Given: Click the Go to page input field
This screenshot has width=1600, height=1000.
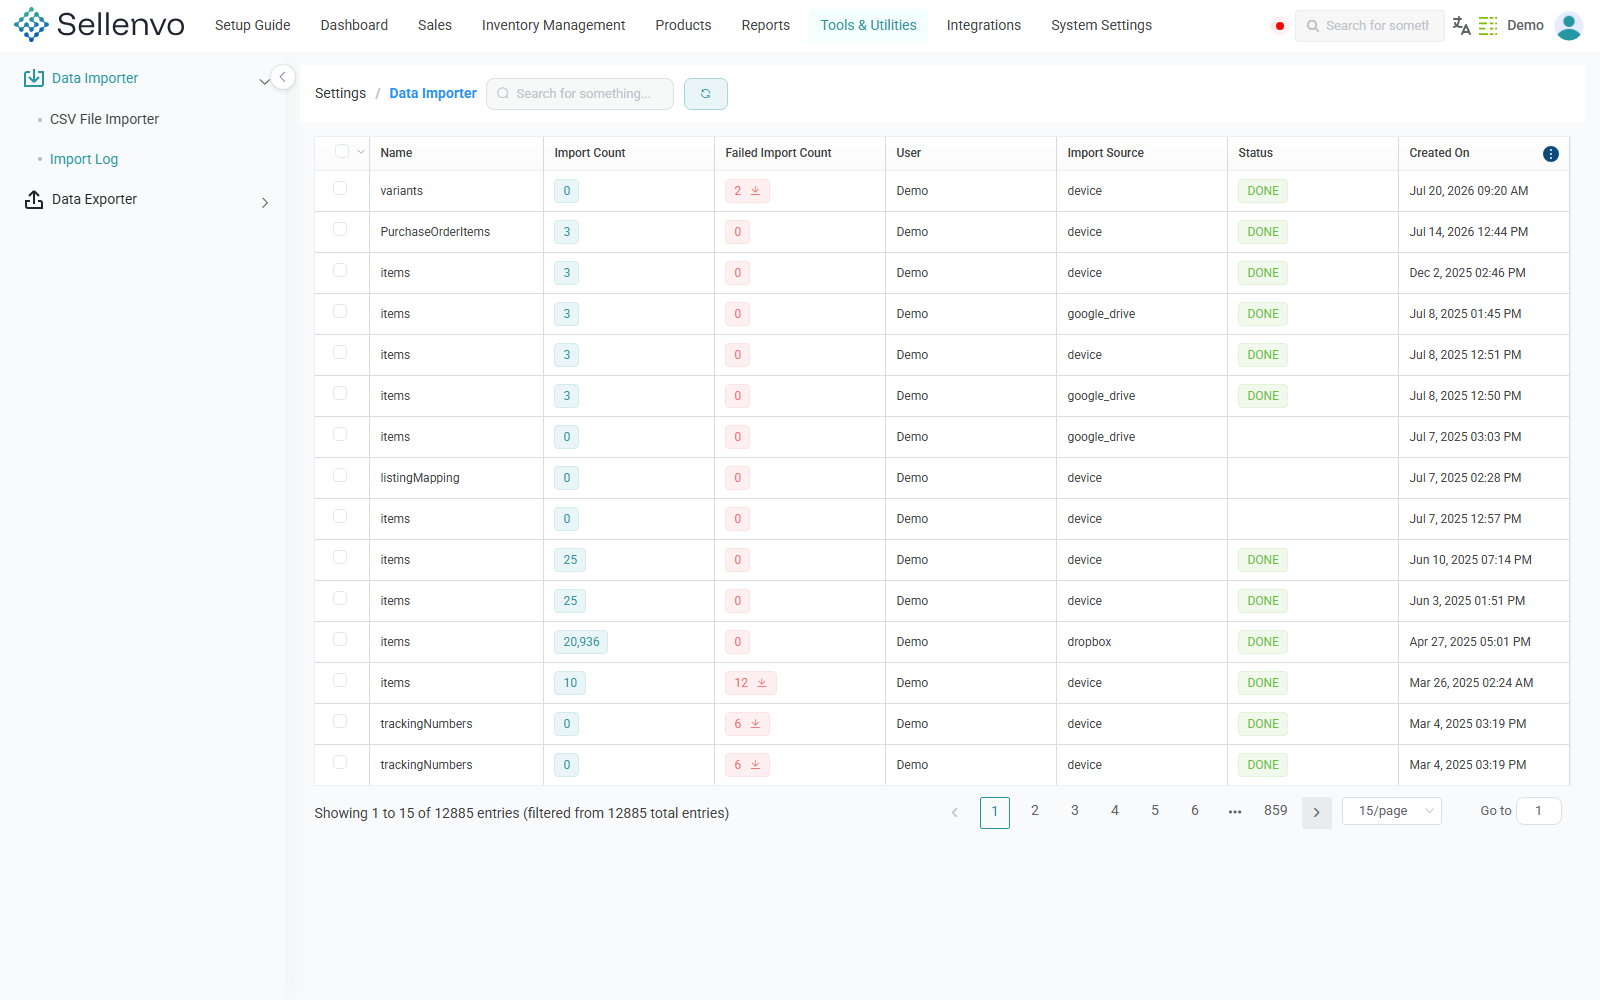Looking at the screenshot, I should (1539, 811).
